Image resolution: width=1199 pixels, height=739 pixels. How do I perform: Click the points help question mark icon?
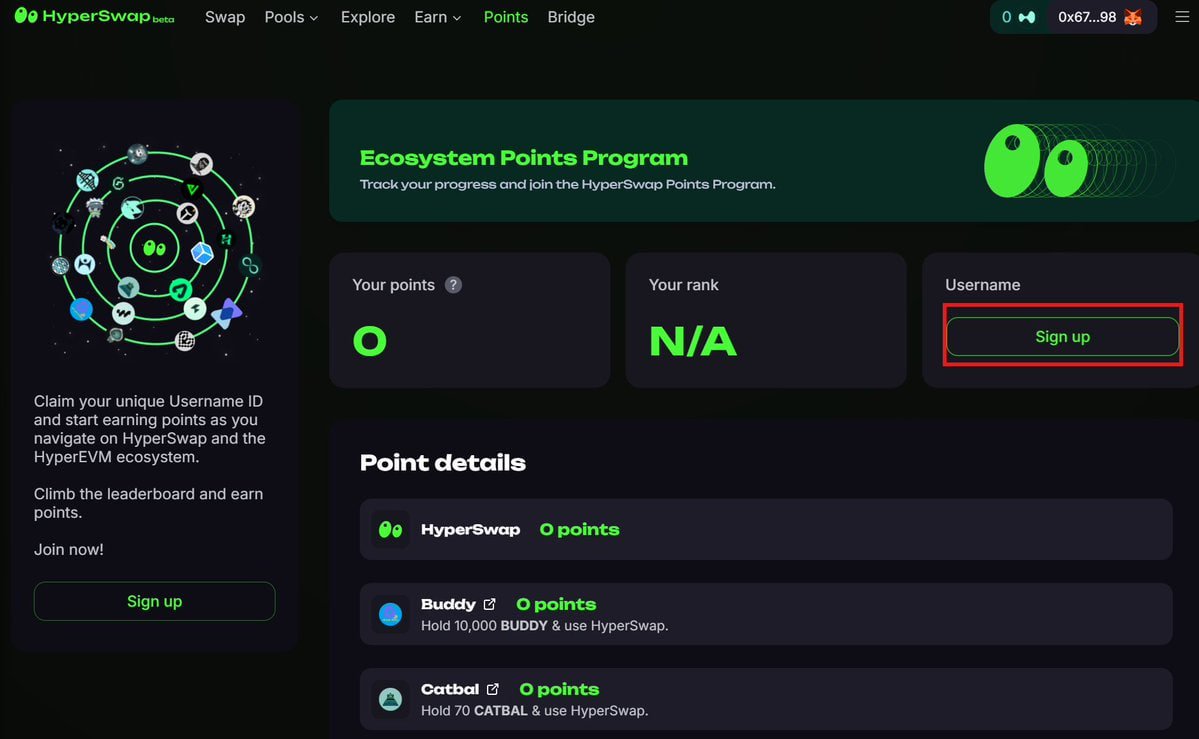coord(453,285)
